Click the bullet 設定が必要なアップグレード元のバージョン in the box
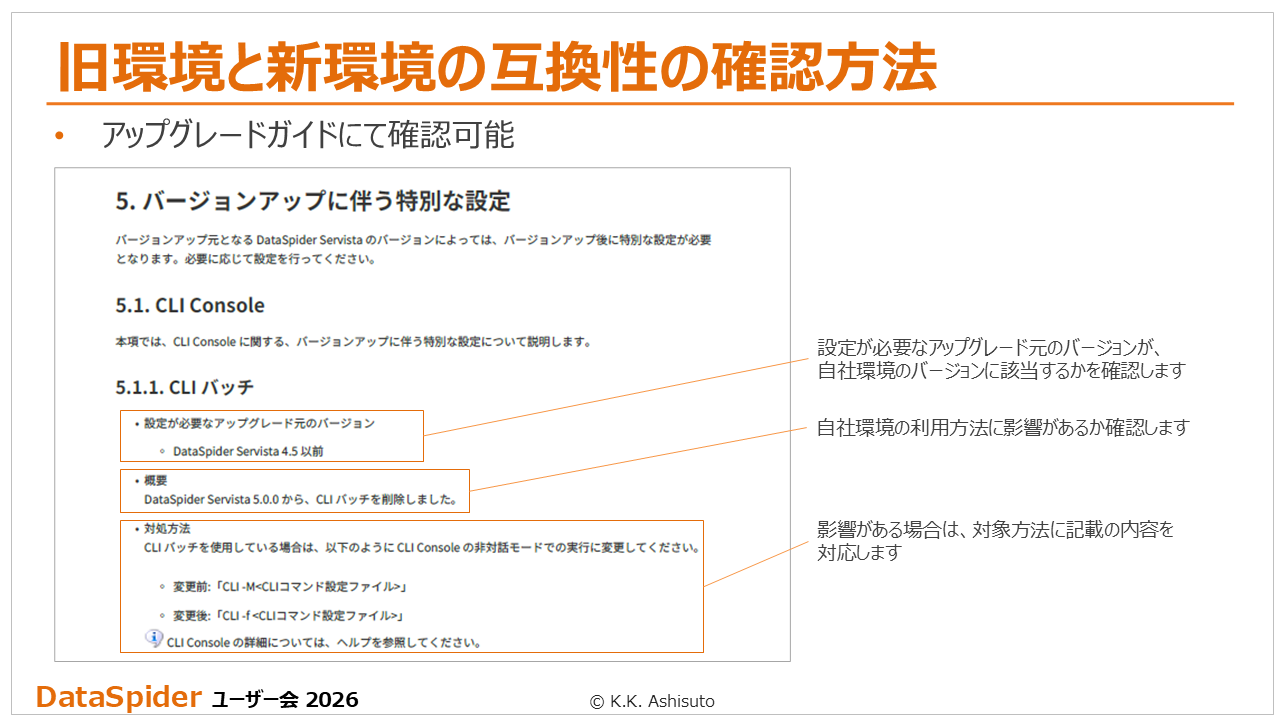 pos(259,423)
